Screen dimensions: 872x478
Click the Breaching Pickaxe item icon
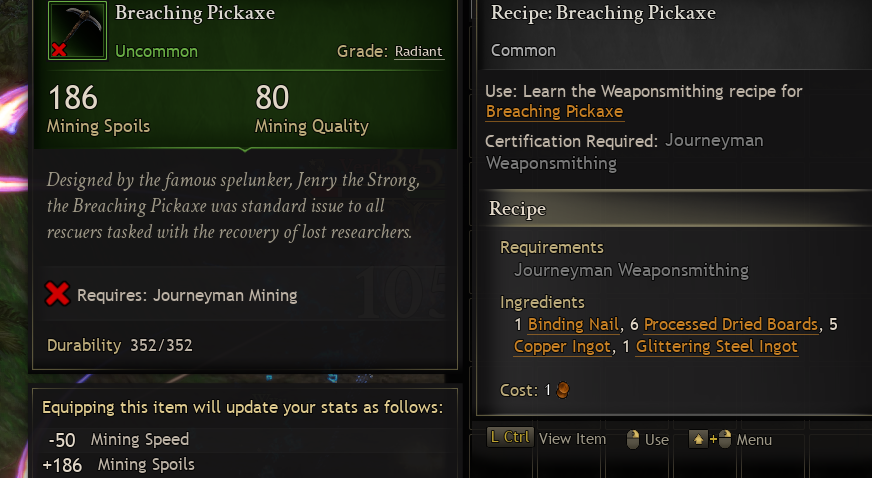[x=75, y=31]
